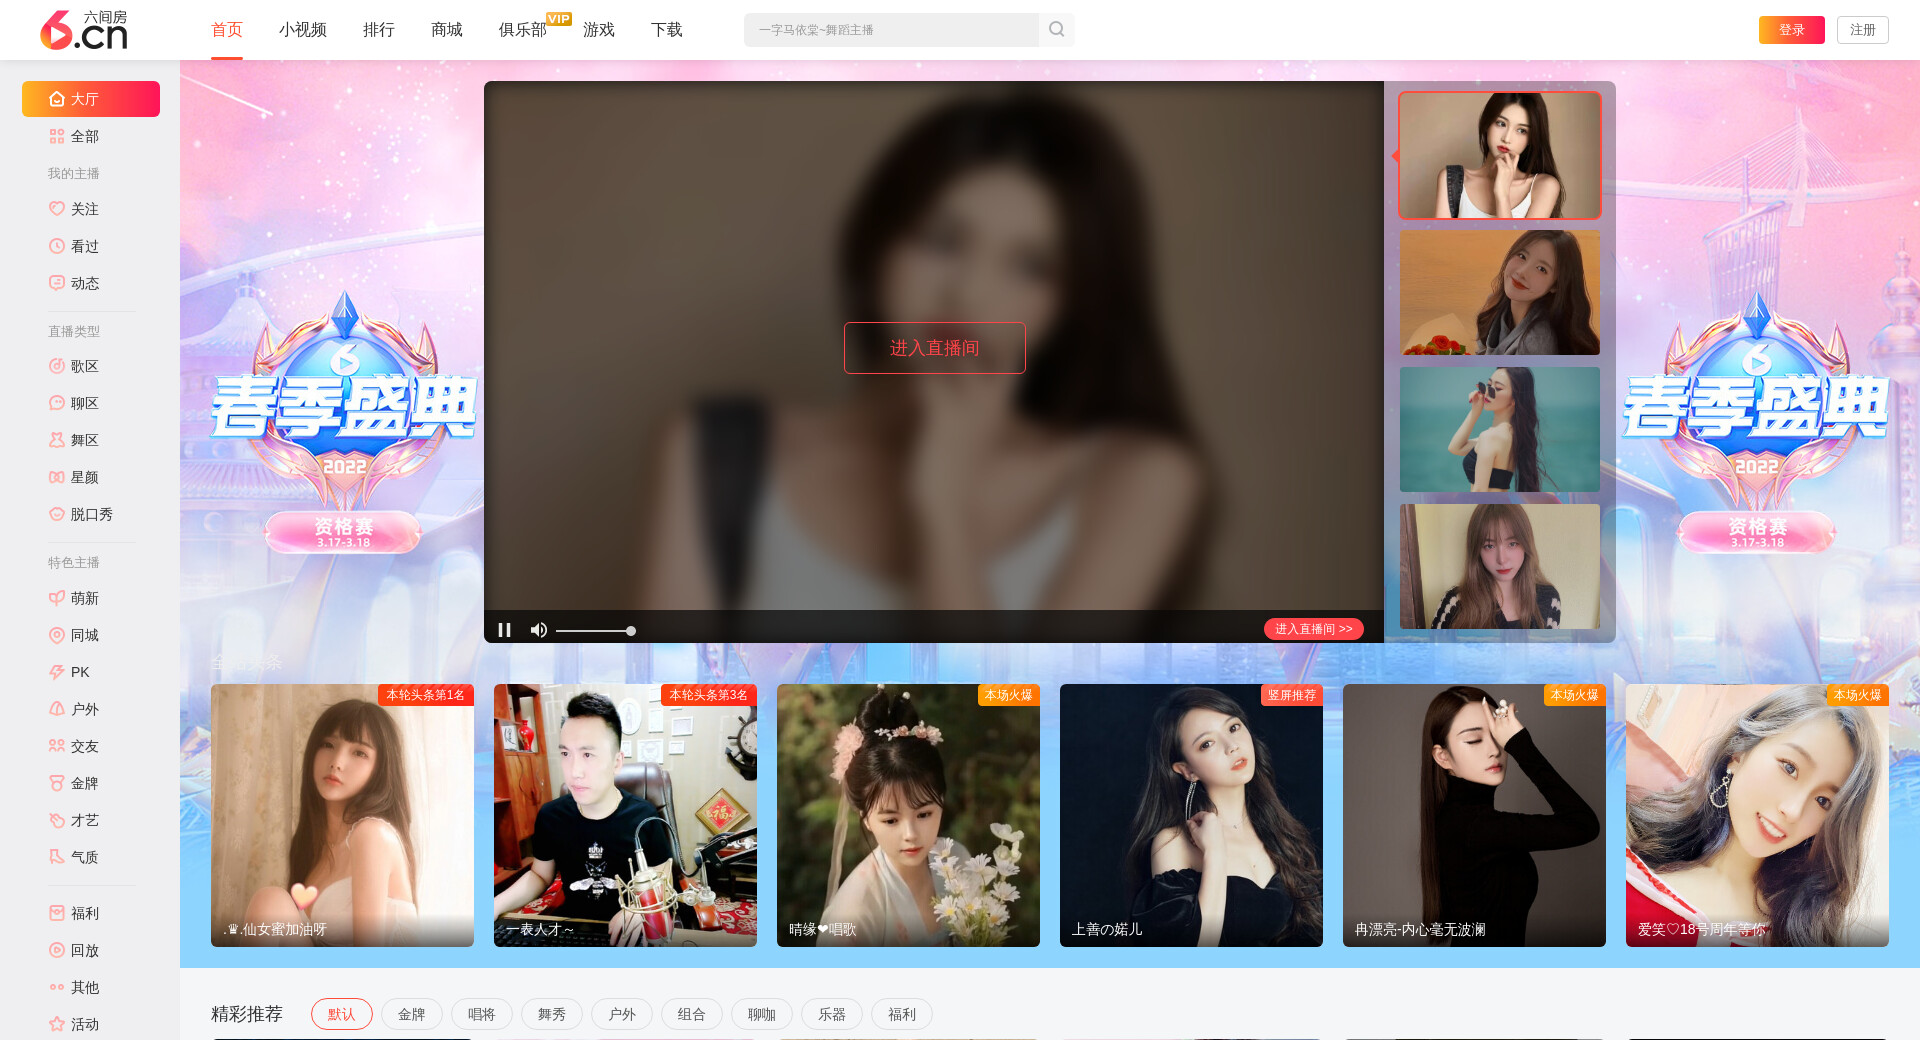Click the 歌区 icon in sidebar
1920x1040 pixels.
pos(57,366)
